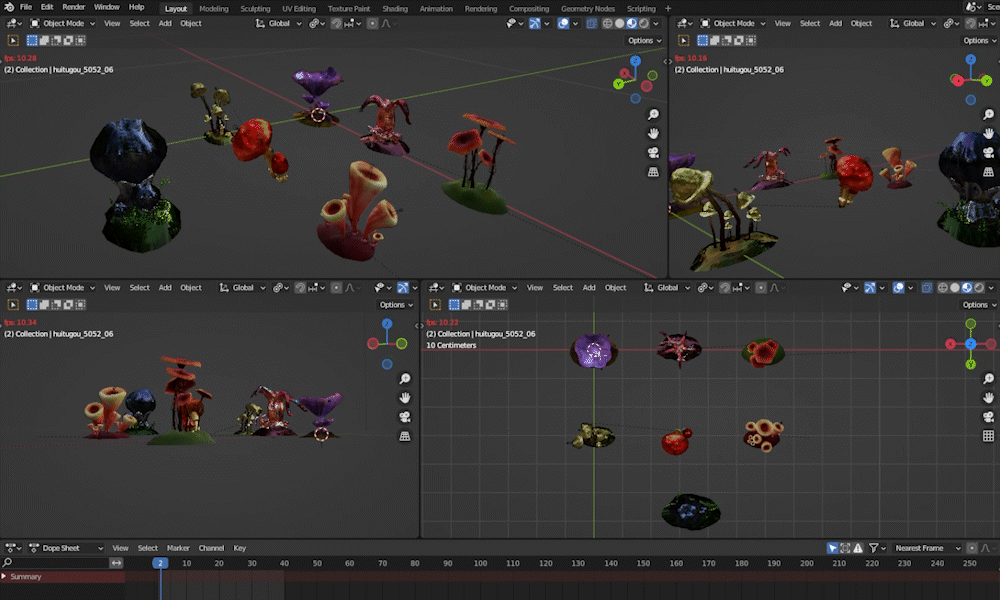Click the zoom magnifier icon in top-left viewport
Image resolution: width=1000 pixels, height=600 pixels.
[653, 115]
